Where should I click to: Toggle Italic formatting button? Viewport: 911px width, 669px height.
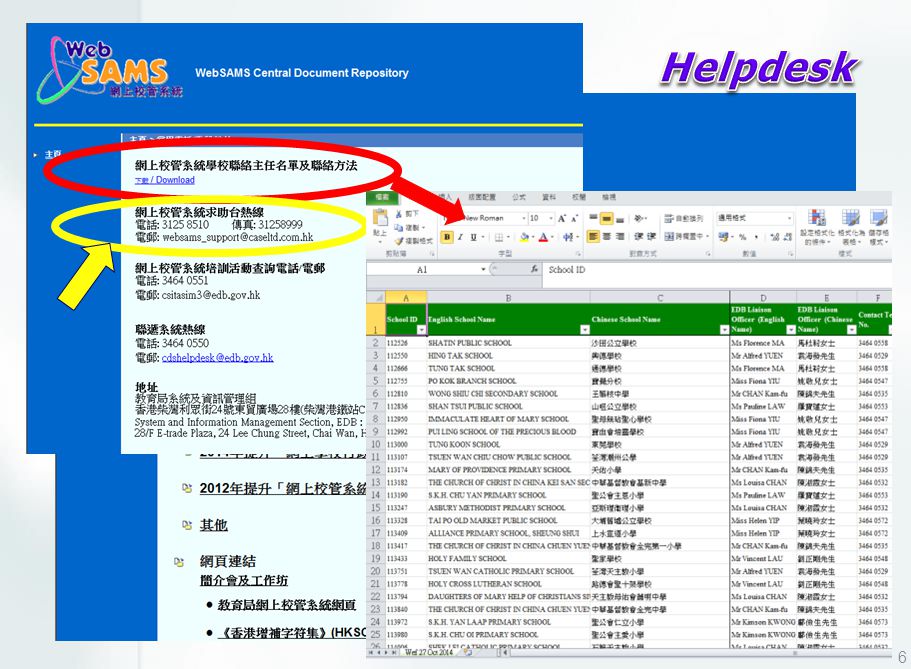pos(460,237)
